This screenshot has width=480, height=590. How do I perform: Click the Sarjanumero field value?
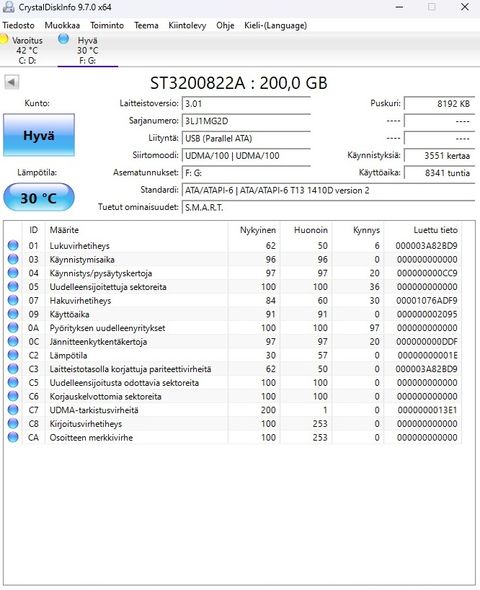click(246, 121)
